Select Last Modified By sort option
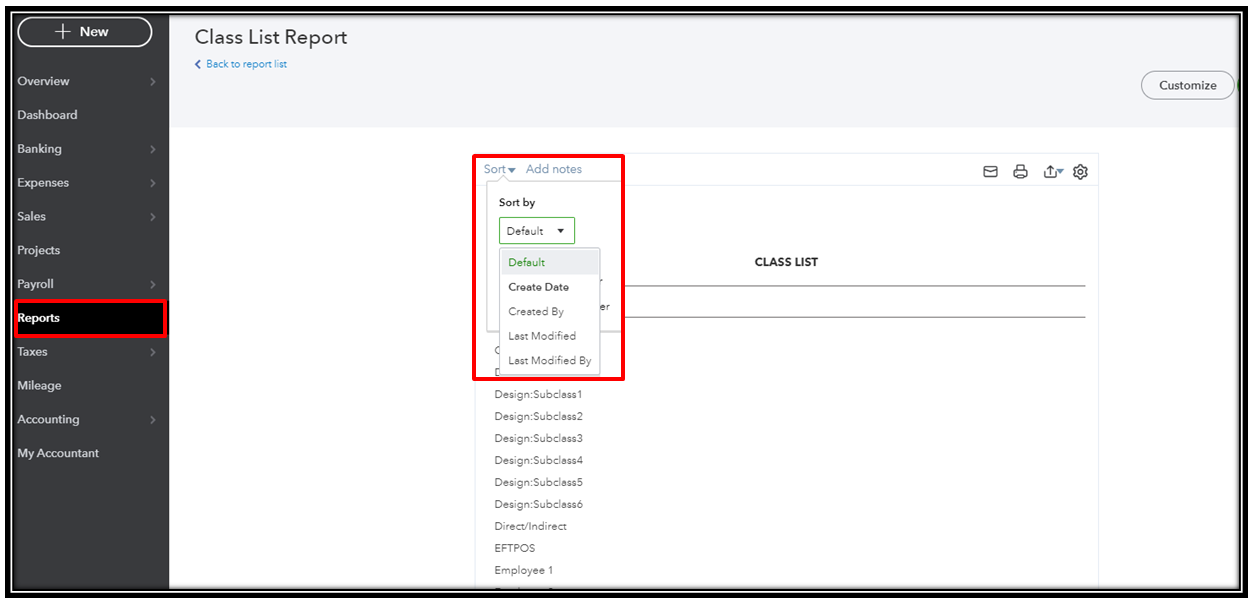The width and height of the screenshot is (1256, 607). (549, 360)
